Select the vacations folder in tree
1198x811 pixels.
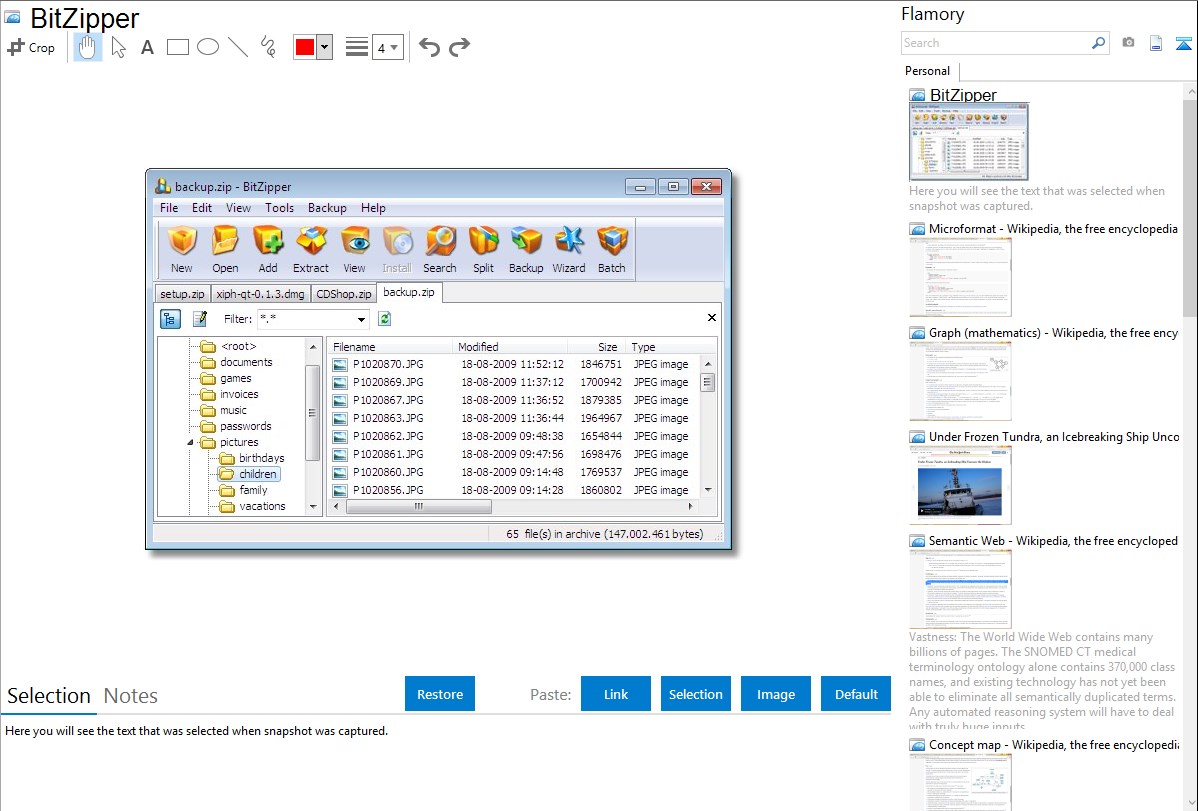coord(262,506)
